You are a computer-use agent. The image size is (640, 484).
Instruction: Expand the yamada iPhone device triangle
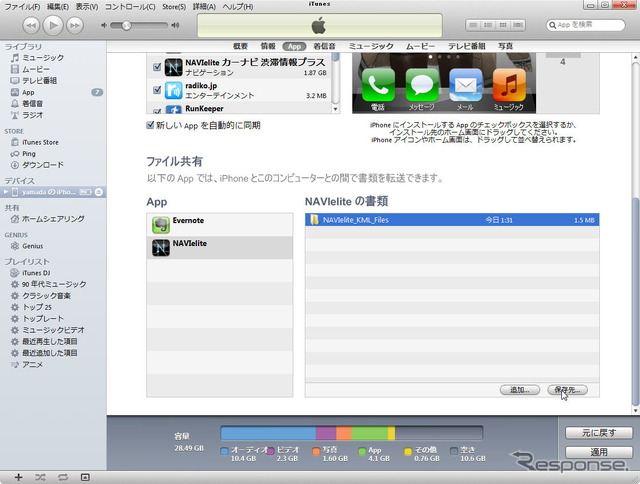coord(6,192)
